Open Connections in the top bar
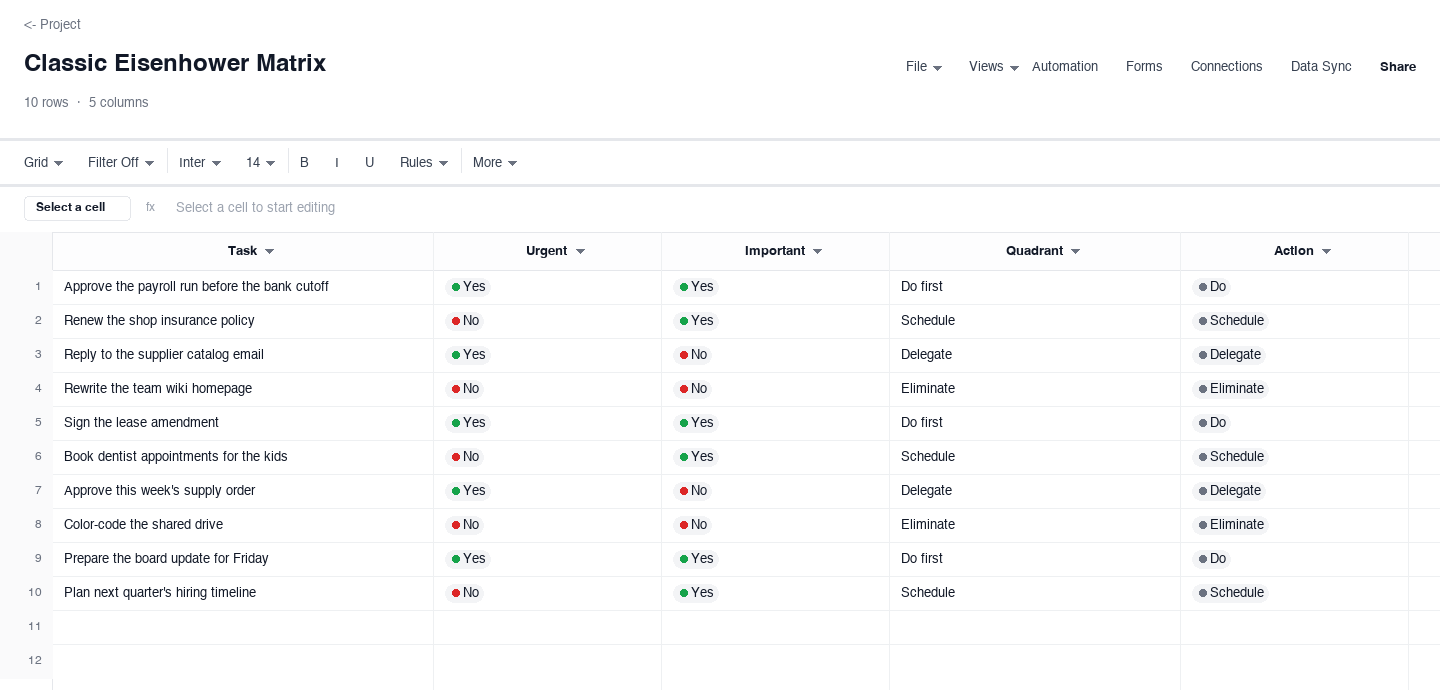Viewport: 1440px width, 690px height. (1226, 67)
